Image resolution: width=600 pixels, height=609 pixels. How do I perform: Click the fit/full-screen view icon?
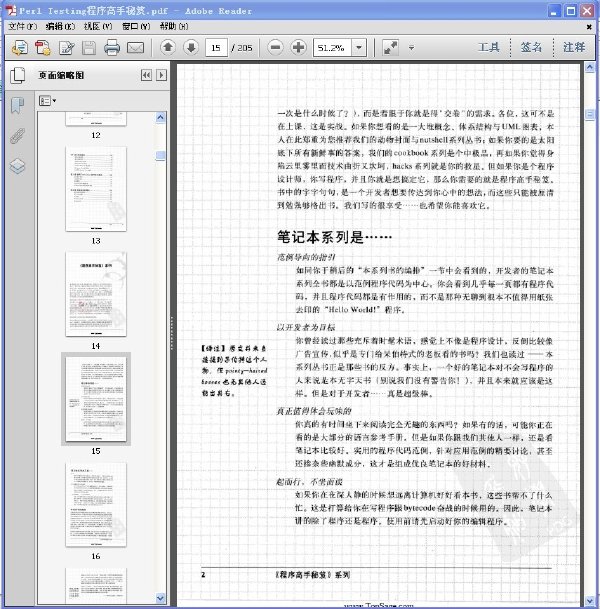click(390, 47)
